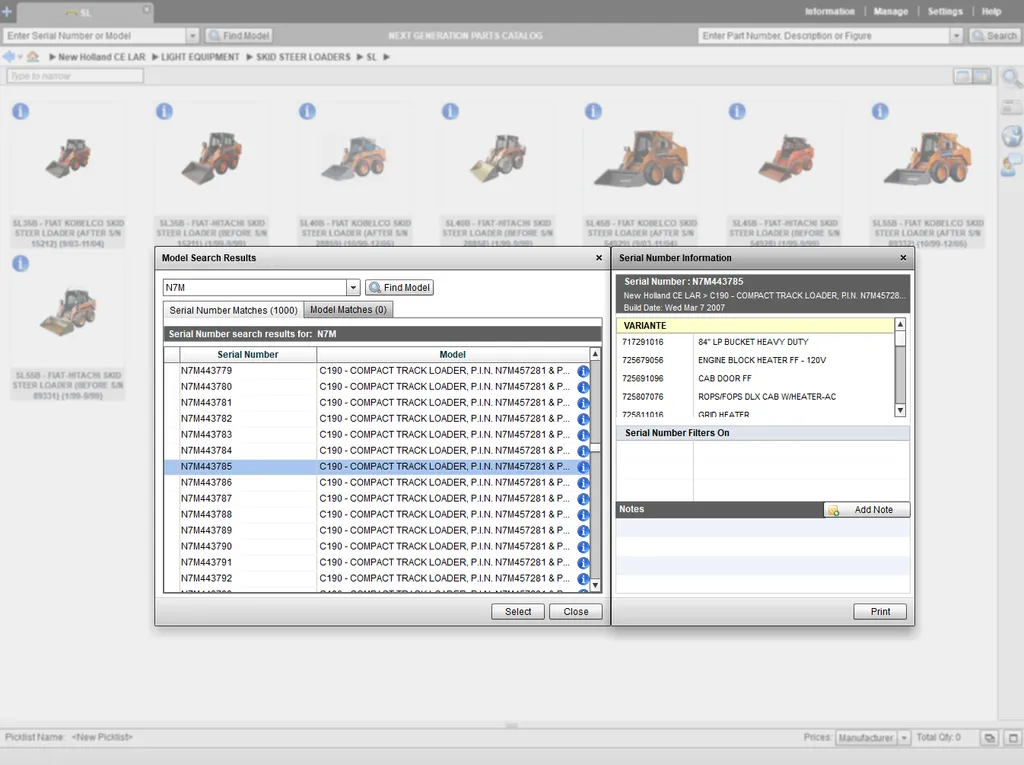Screen dimensions: 1024x765
Task: Open the N7M serial search dropdown
Action: [352, 288]
